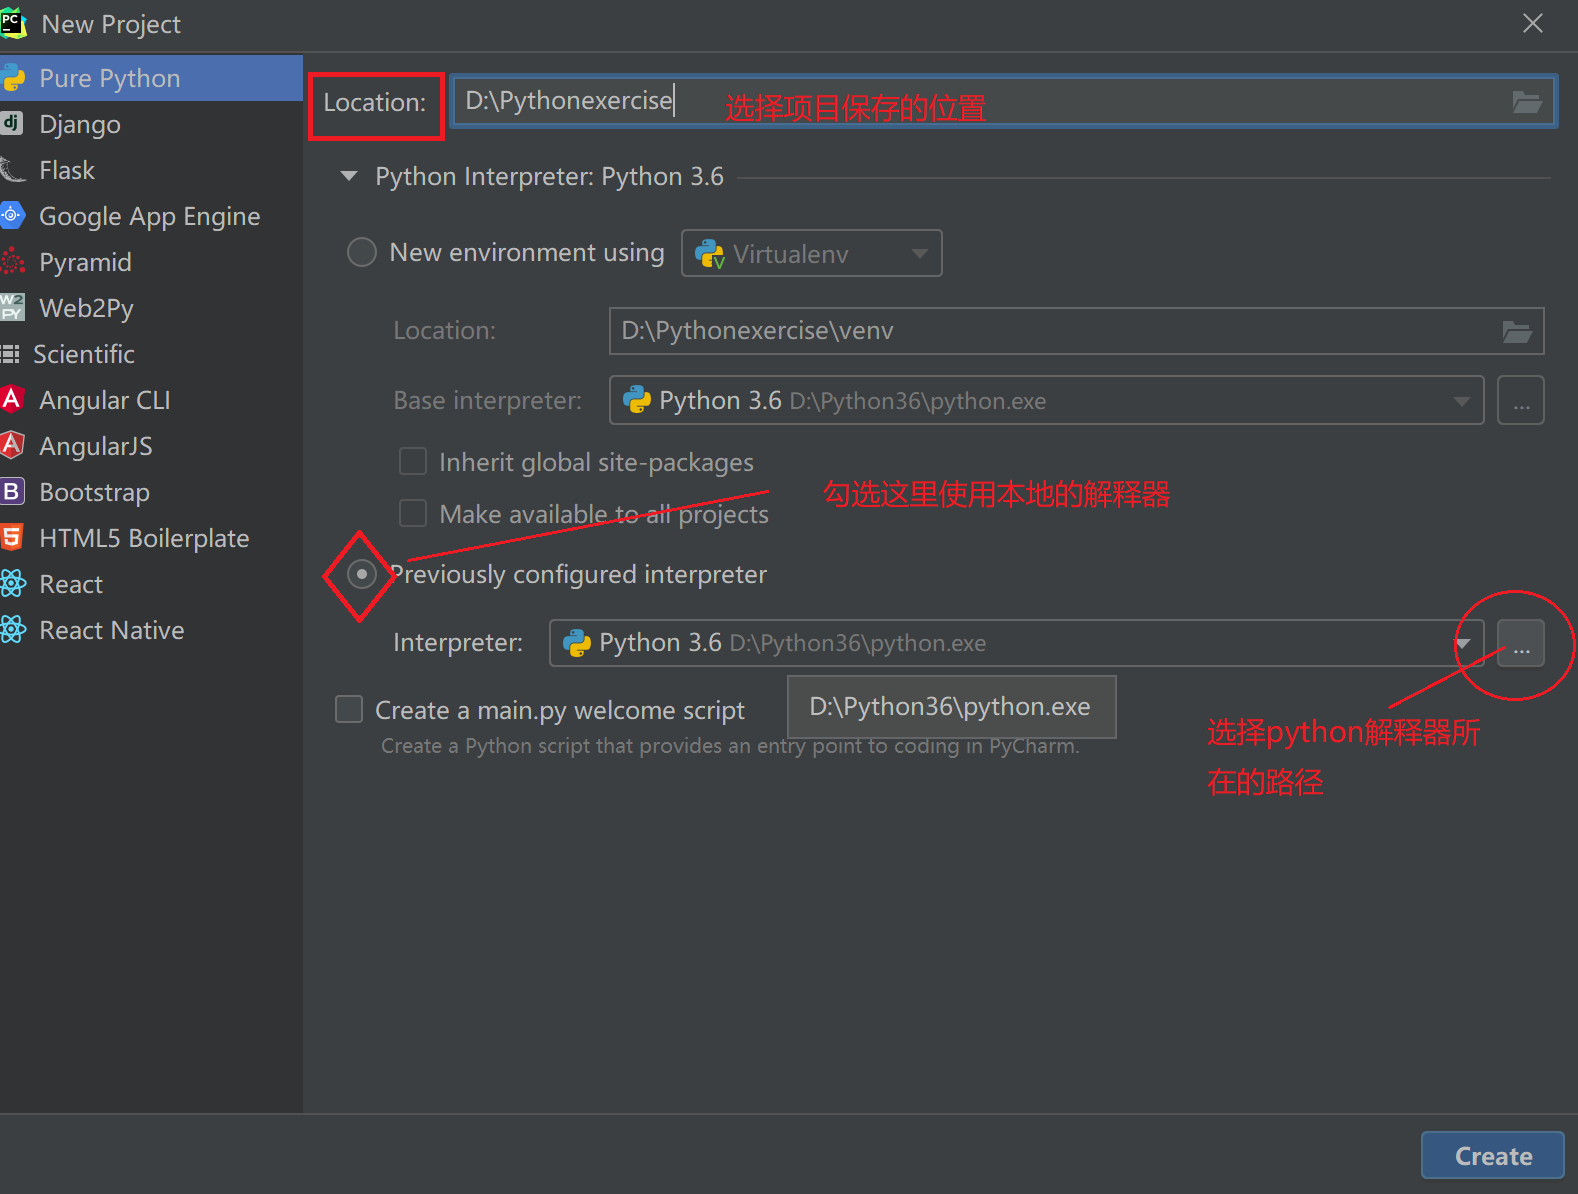Click the AngularJS icon
The height and width of the screenshot is (1194, 1578).
[12, 445]
